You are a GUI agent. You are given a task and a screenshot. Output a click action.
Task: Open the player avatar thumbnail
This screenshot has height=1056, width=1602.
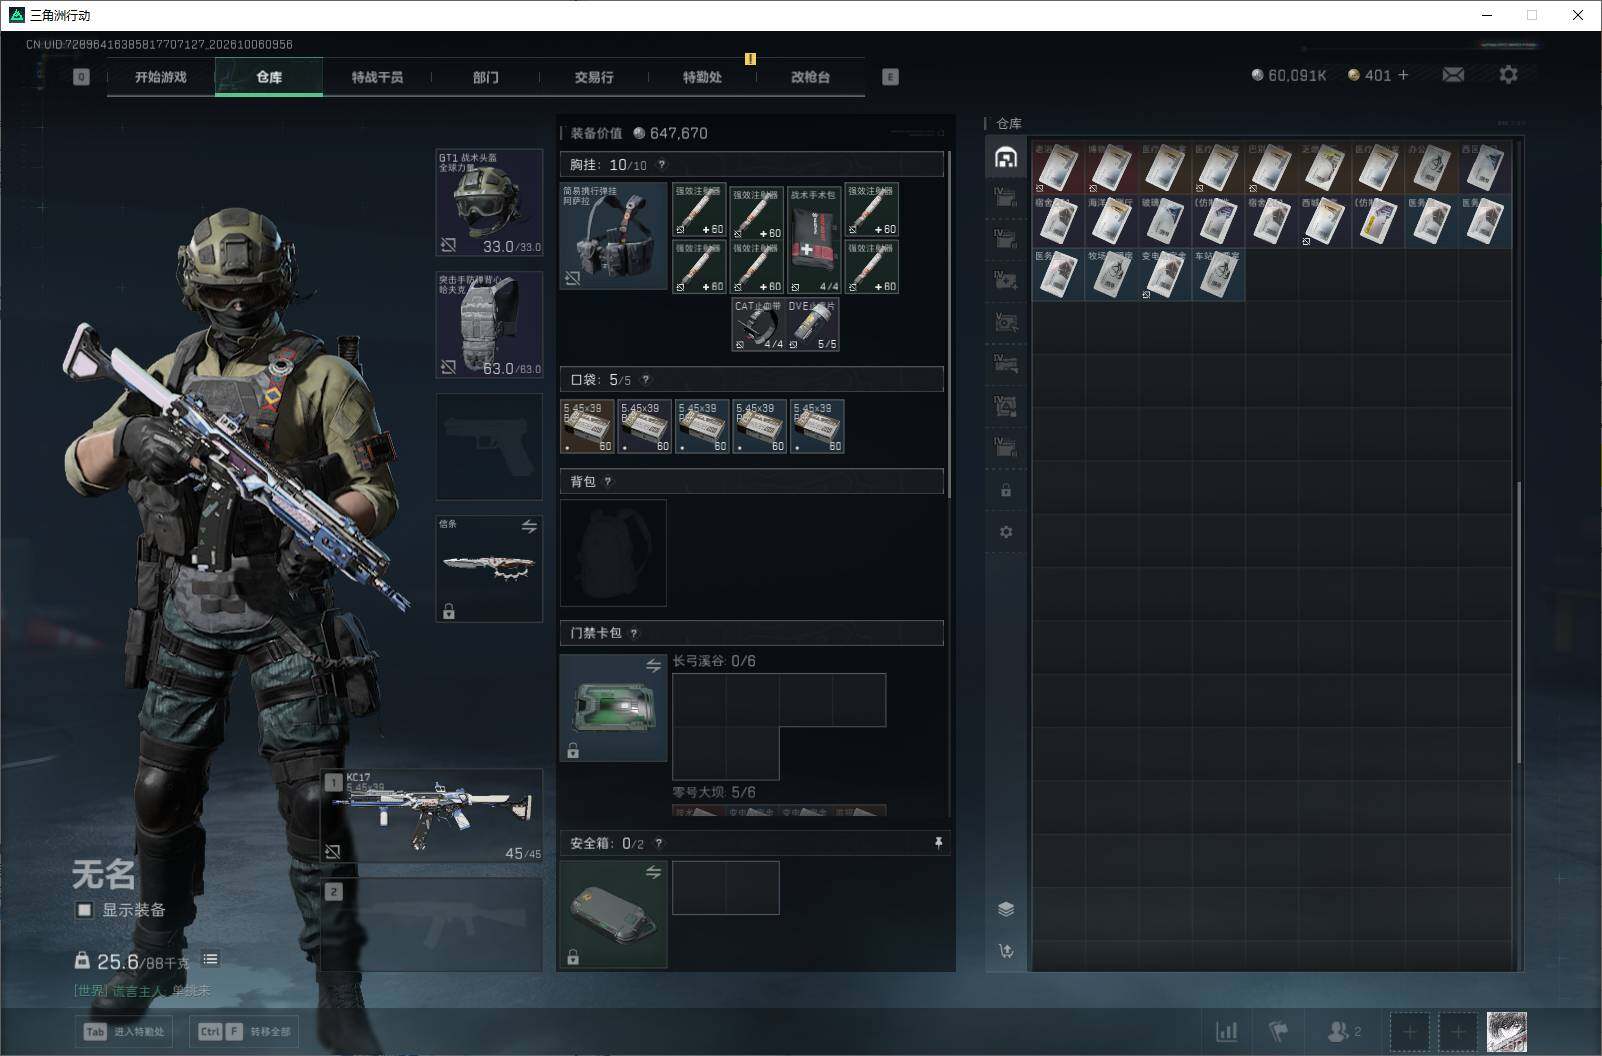pos(1506,1031)
